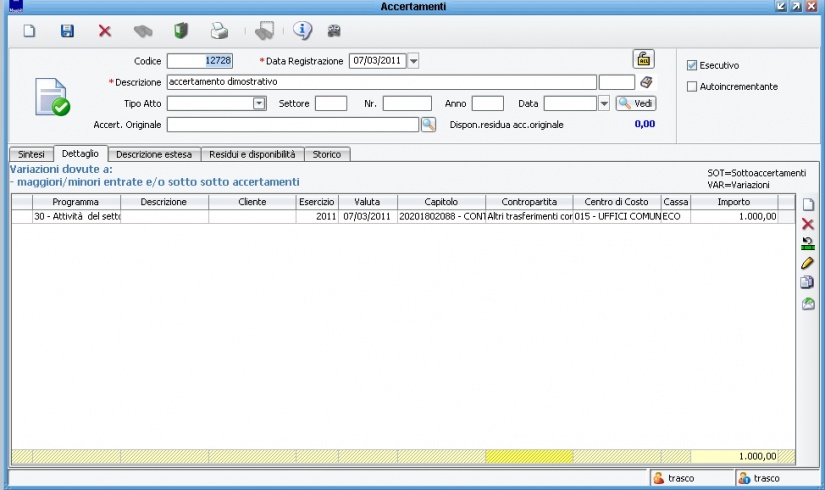Open the Data field dropdown near Vedi
Screen dimensions: 825x490
(604, 103)
